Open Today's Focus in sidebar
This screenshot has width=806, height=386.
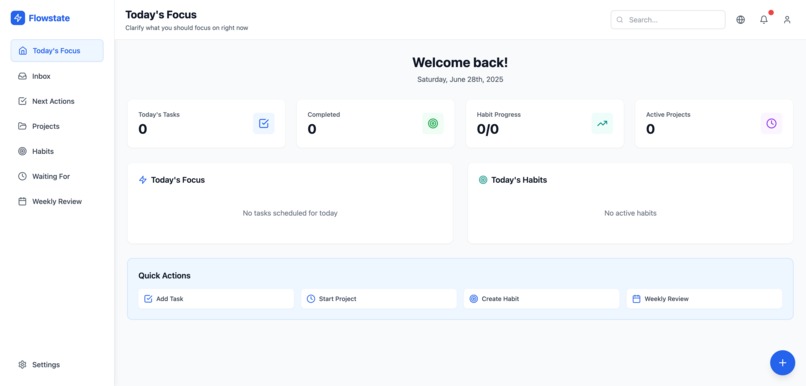coord(57,51)
